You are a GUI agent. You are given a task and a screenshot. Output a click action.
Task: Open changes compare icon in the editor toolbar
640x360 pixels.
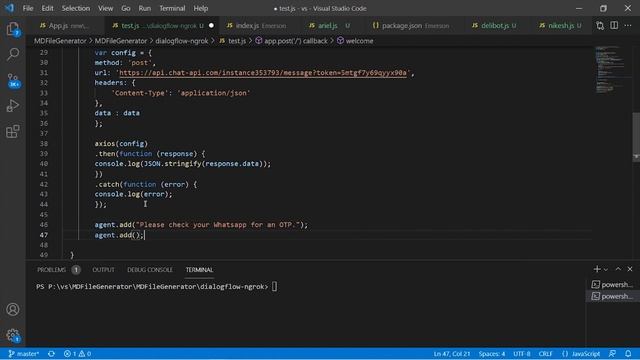(600, 26)
